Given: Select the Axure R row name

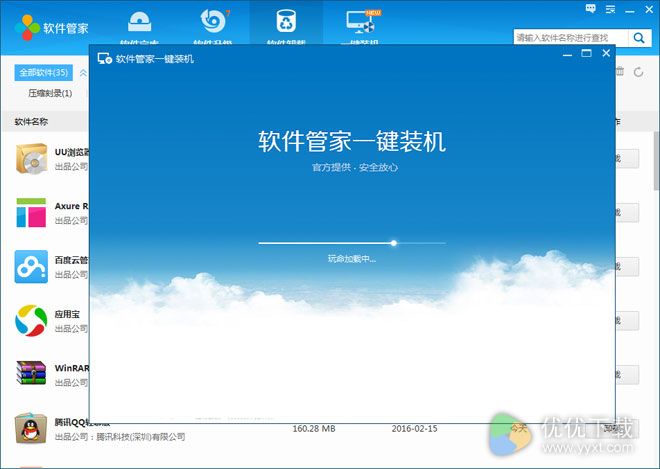Looking at the screenshot, I should pos(72,206).
